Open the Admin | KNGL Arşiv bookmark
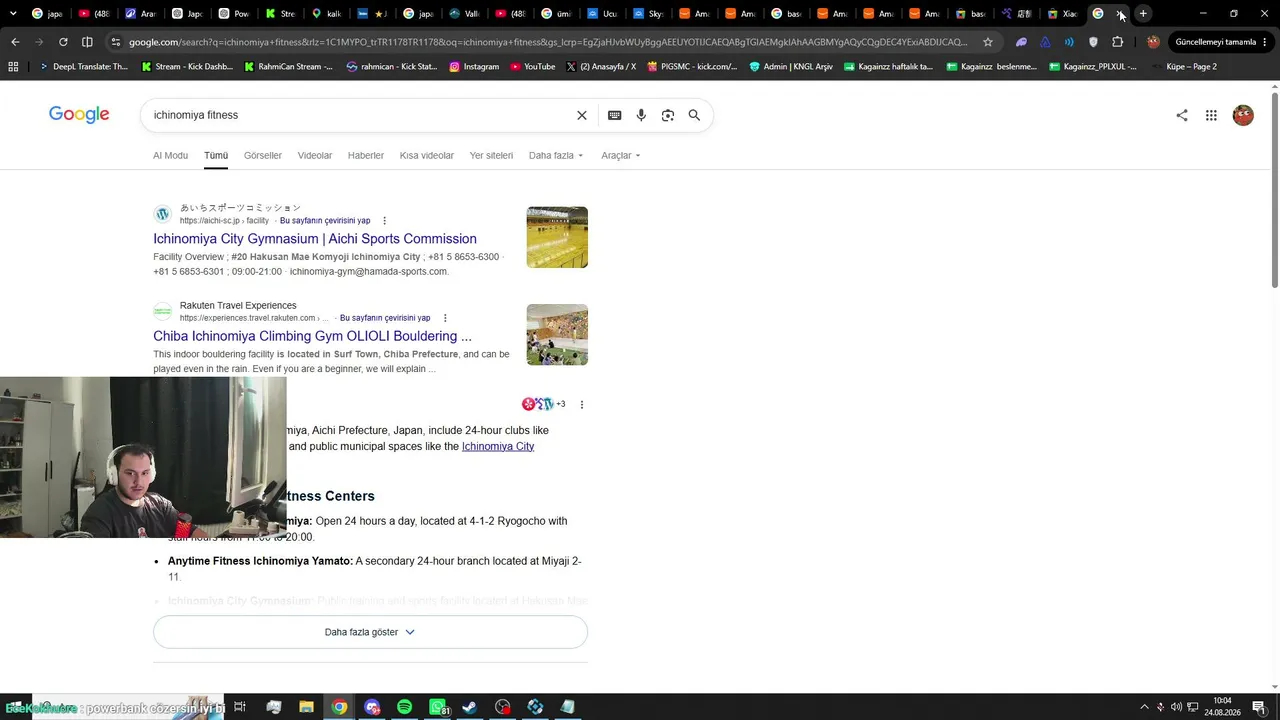Screen dimensions: 1280x720 (x=790, y=66)
